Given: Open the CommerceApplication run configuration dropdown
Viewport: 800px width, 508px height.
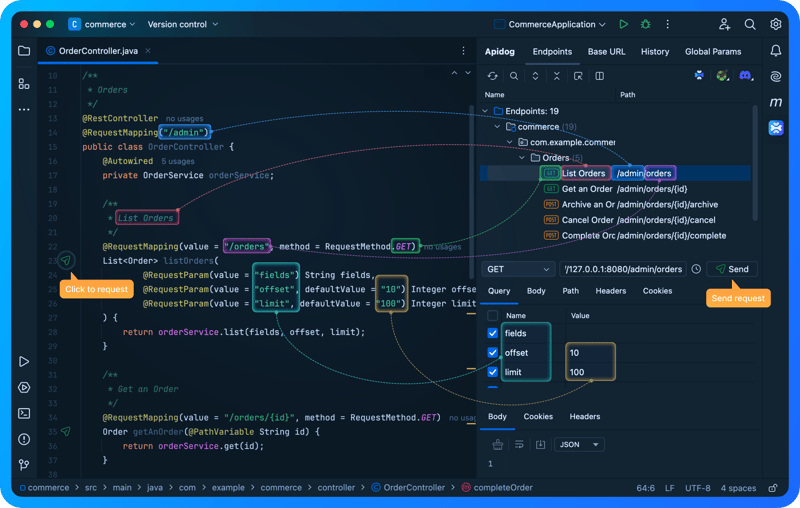Looking at the screenshot, I should [550, 24].
